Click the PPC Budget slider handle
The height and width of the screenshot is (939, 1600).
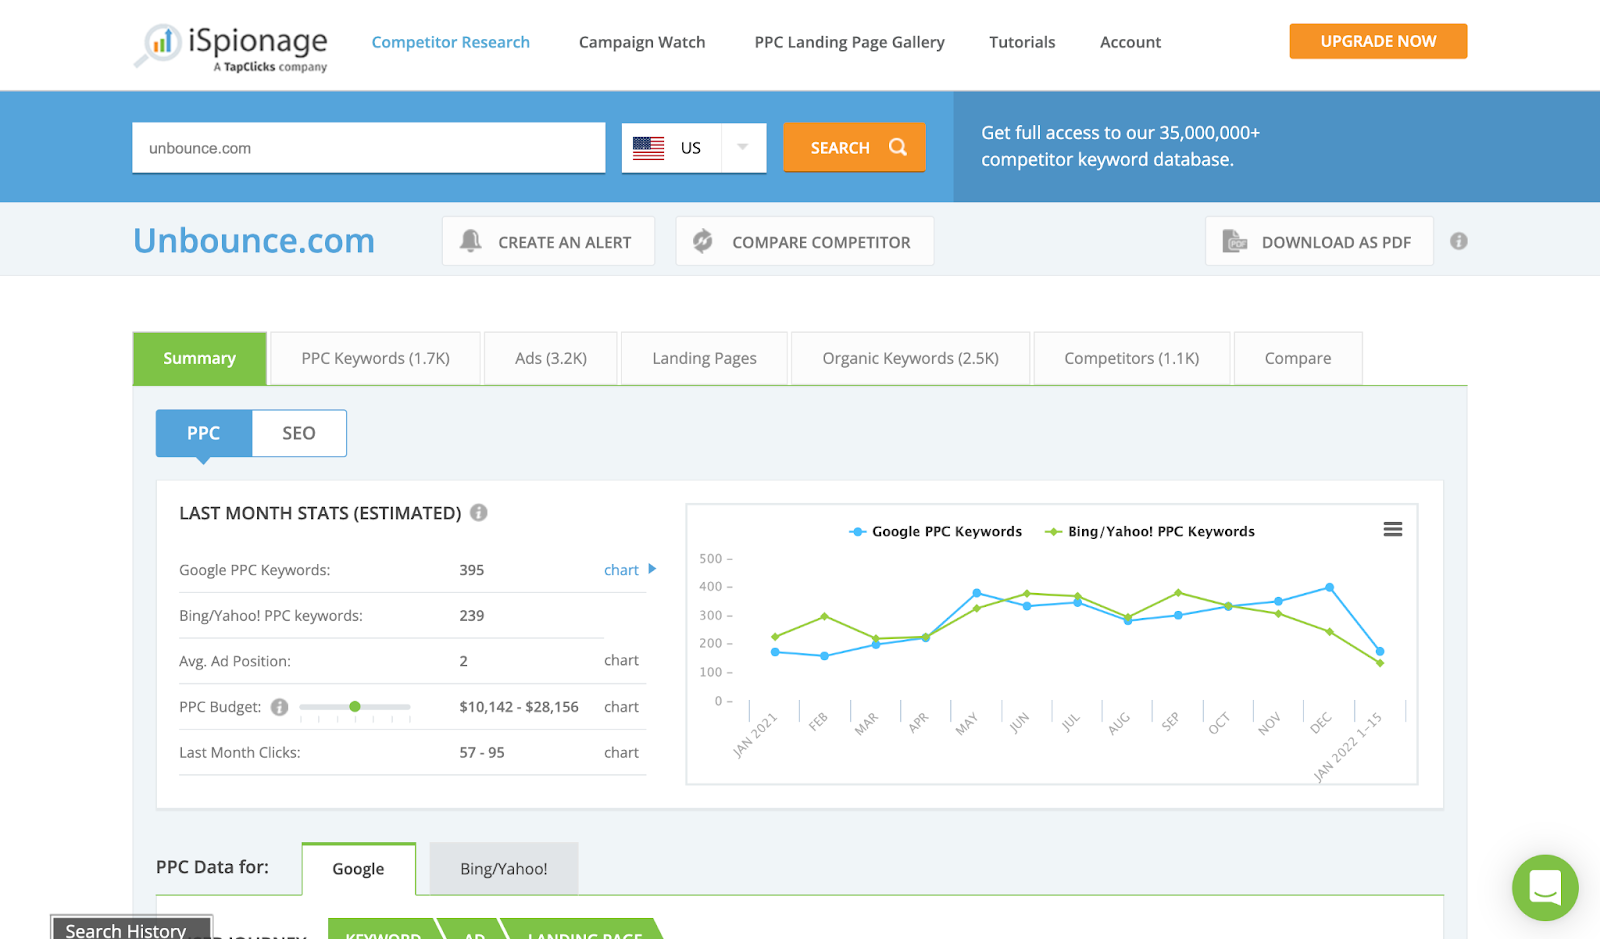pos(355,707)
